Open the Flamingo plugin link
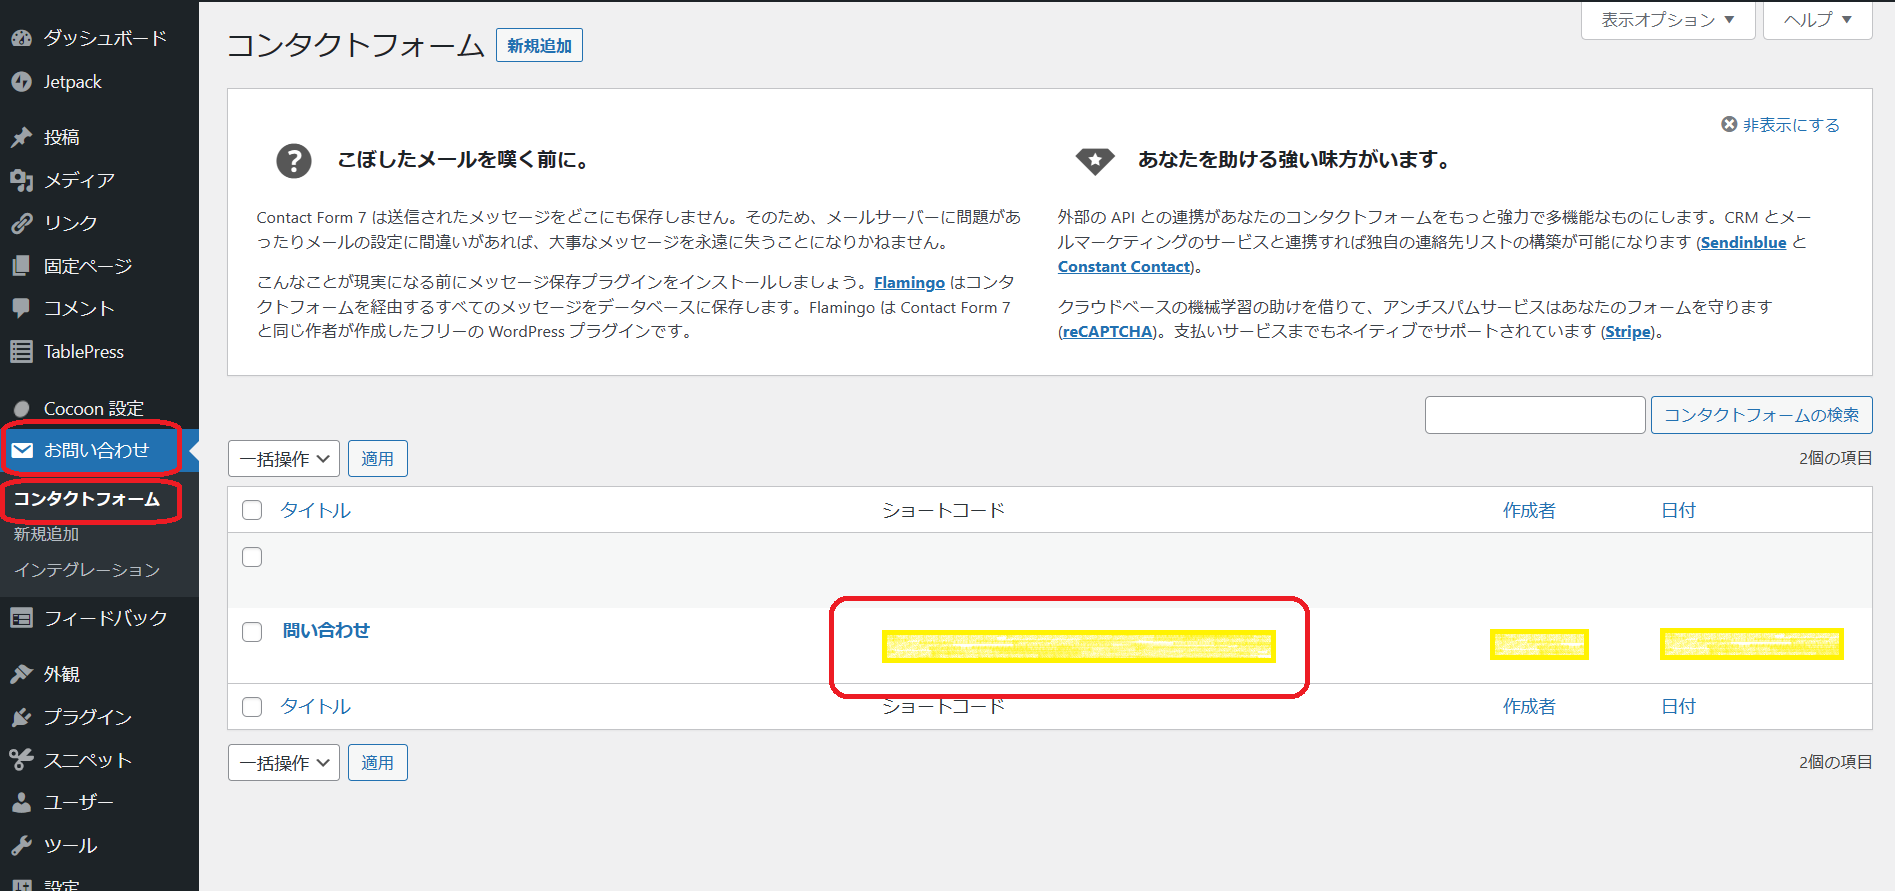Screen dimensions: 1895x891 (x=909, y=283)
